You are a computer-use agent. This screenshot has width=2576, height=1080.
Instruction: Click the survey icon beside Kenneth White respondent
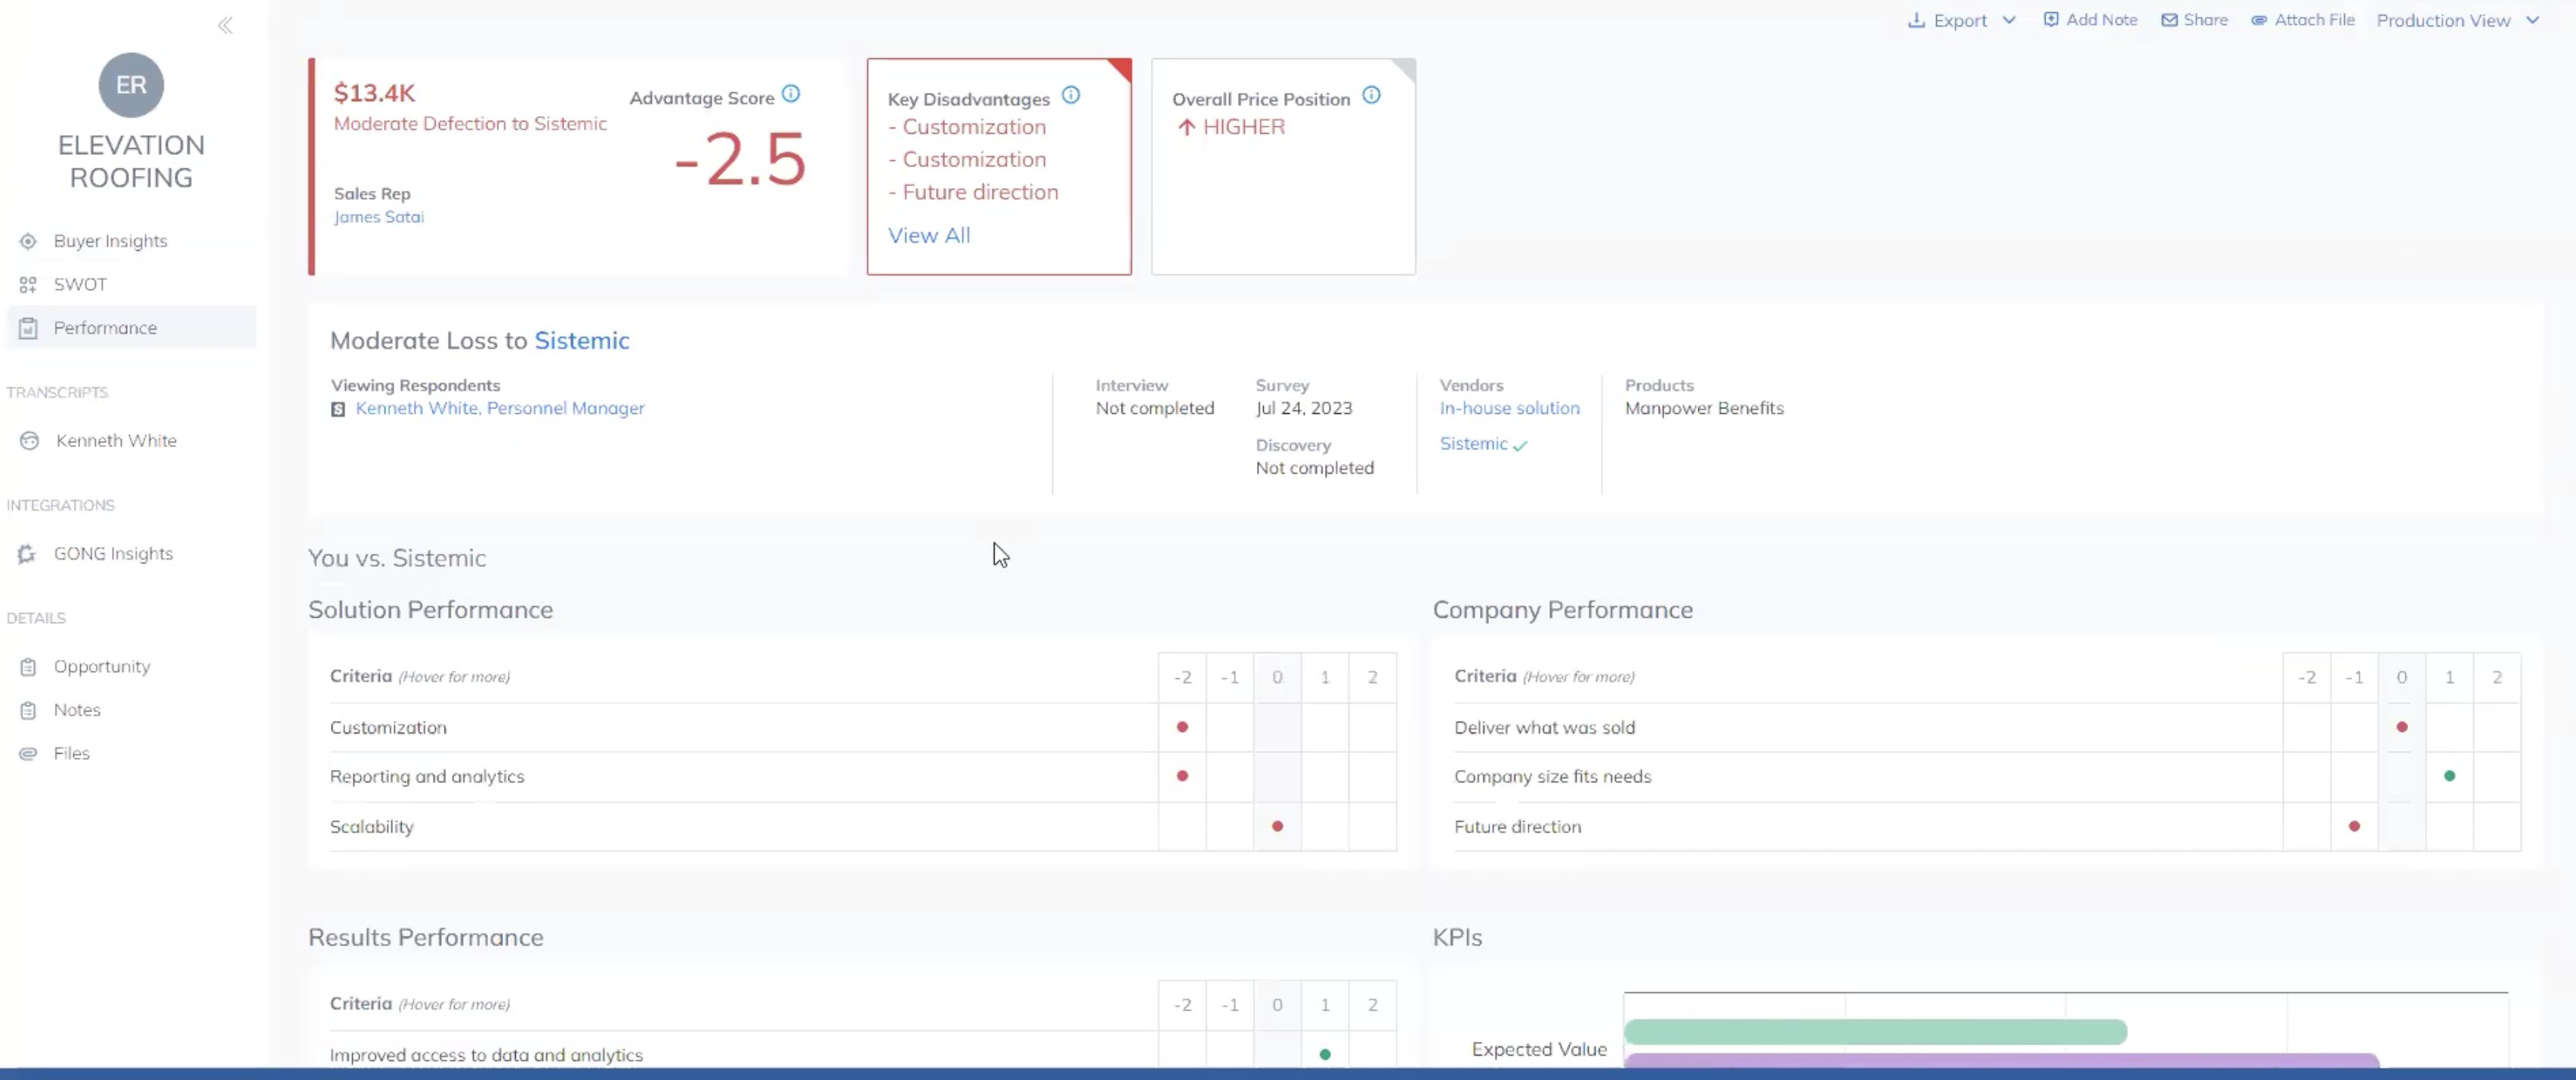click(338, 409)
